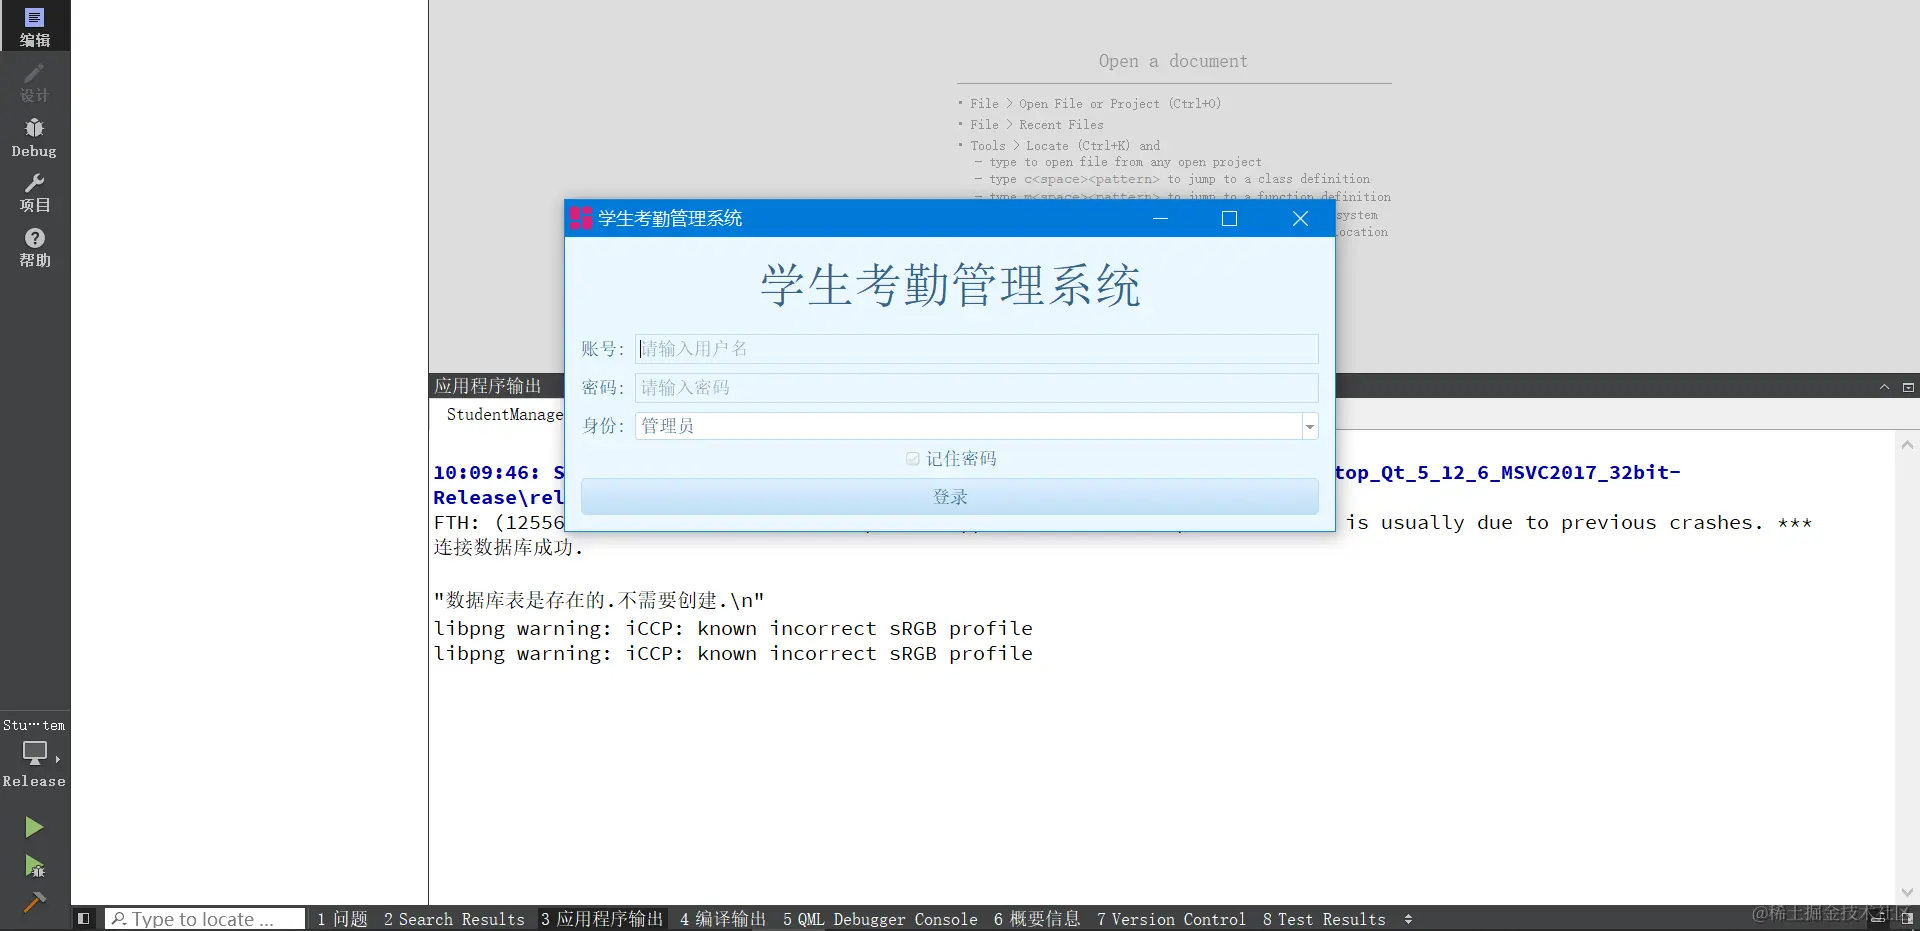Open the output panes selector arrows
The height and width of the screenshot is (931, 1920).
coord(1408,918)
